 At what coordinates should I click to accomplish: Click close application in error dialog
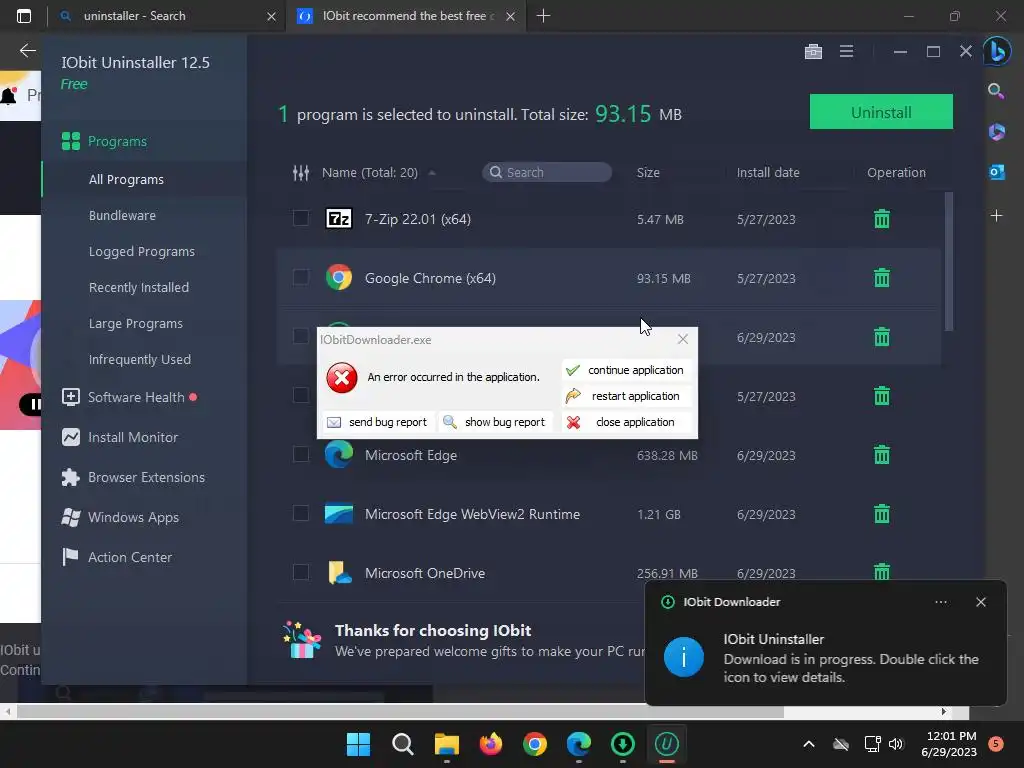[626, 423]
